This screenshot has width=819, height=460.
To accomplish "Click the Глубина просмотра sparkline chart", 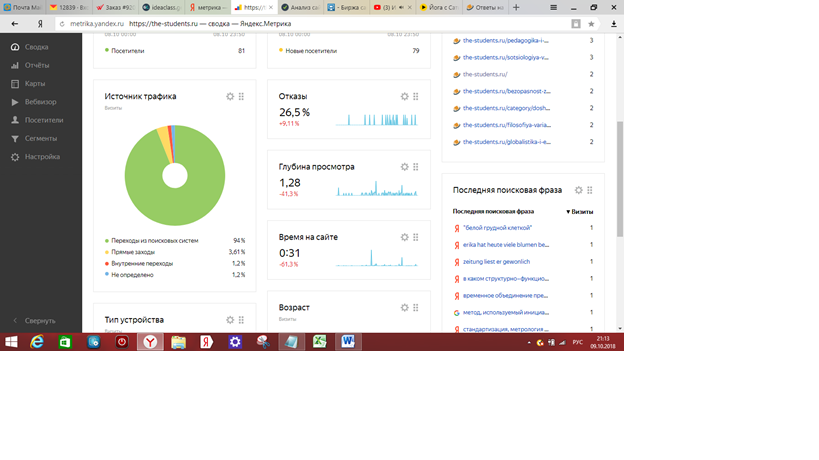I will (x=377, y=188).
